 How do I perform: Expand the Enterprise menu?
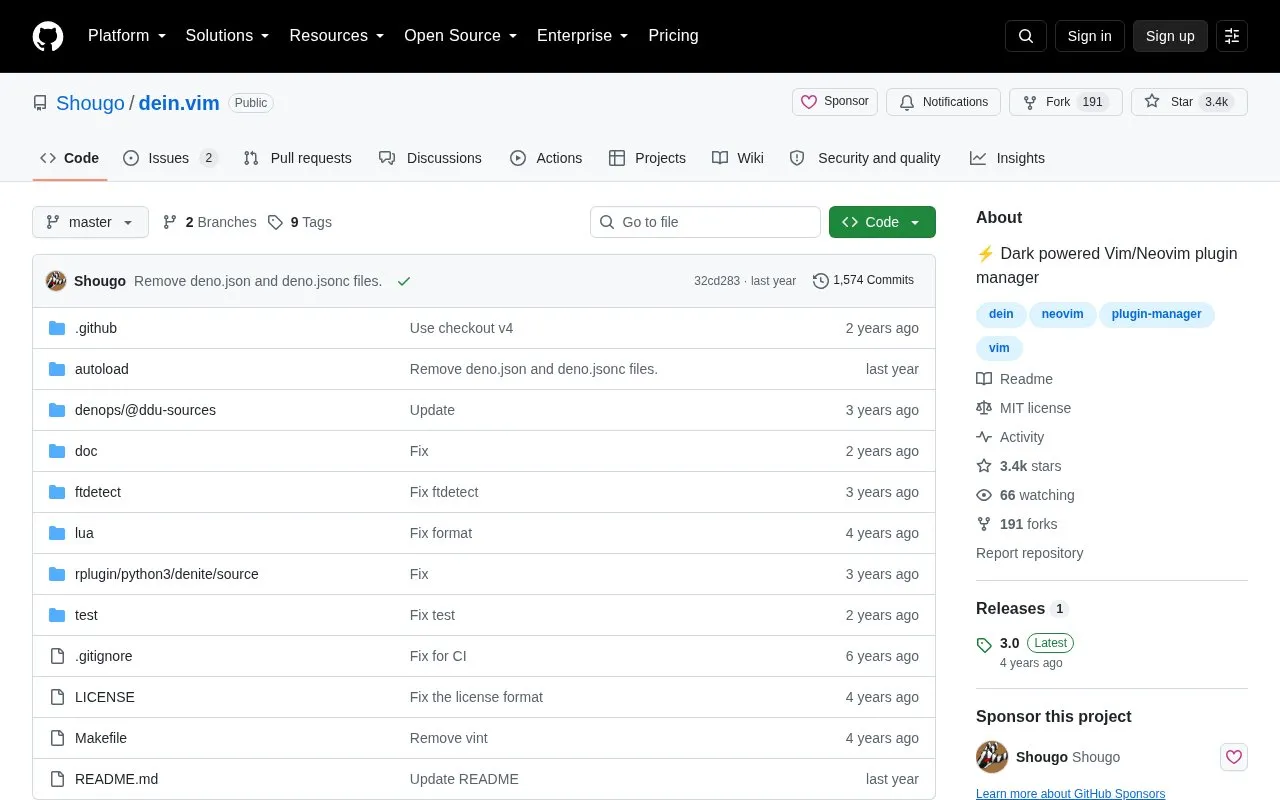pos(583,36)
